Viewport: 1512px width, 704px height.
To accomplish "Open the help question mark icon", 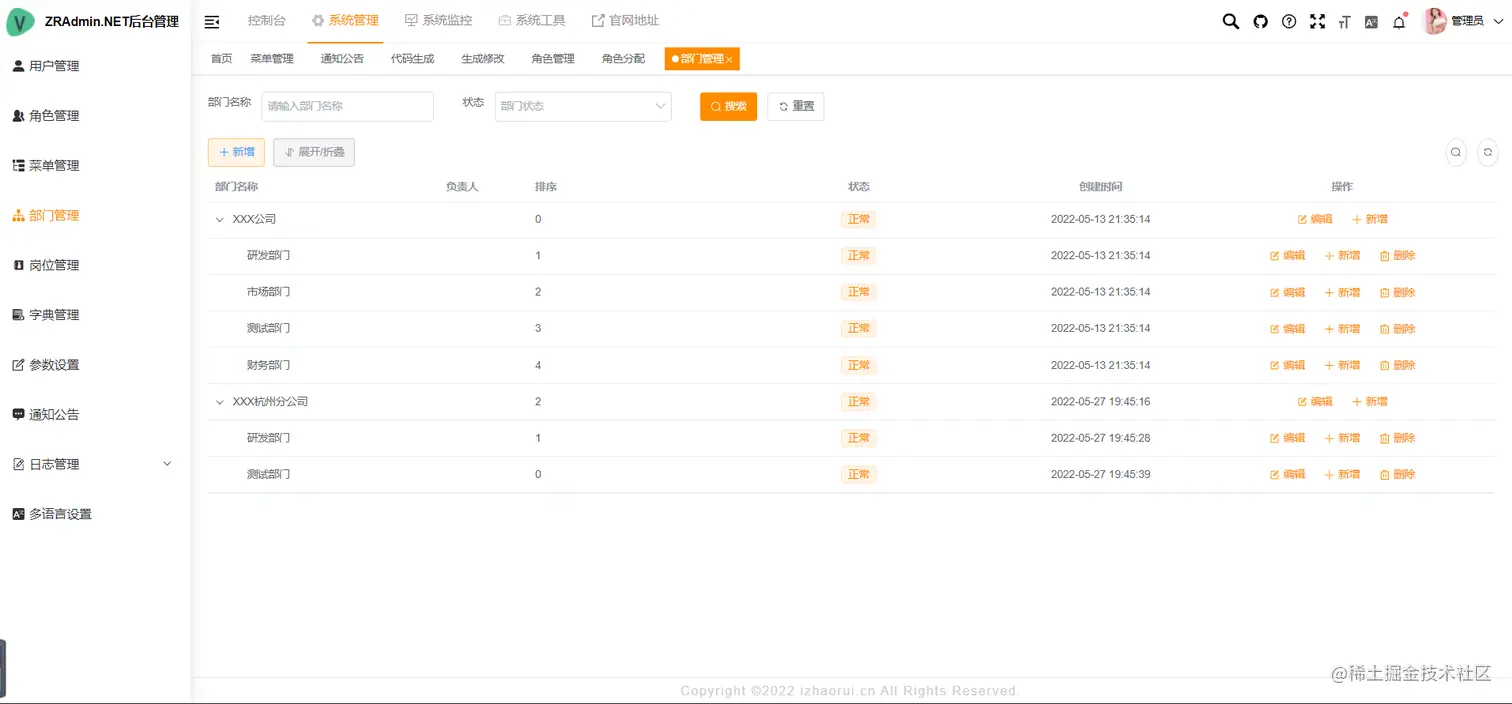I will pos(1289,21).
